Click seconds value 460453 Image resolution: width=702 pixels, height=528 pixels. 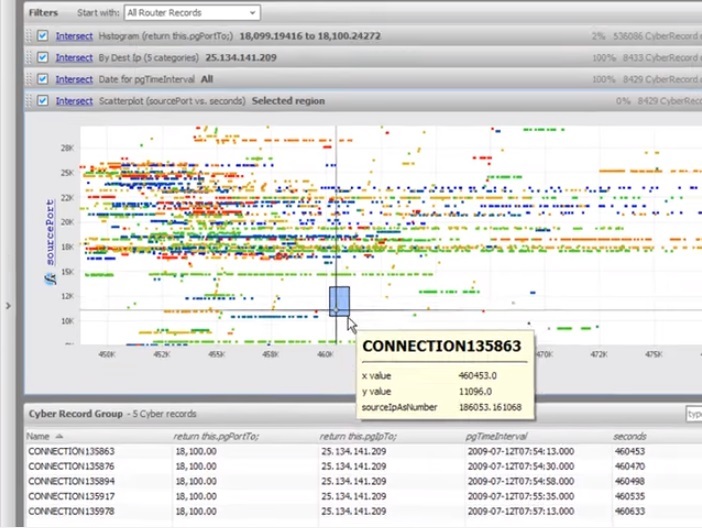coord(630,451)
